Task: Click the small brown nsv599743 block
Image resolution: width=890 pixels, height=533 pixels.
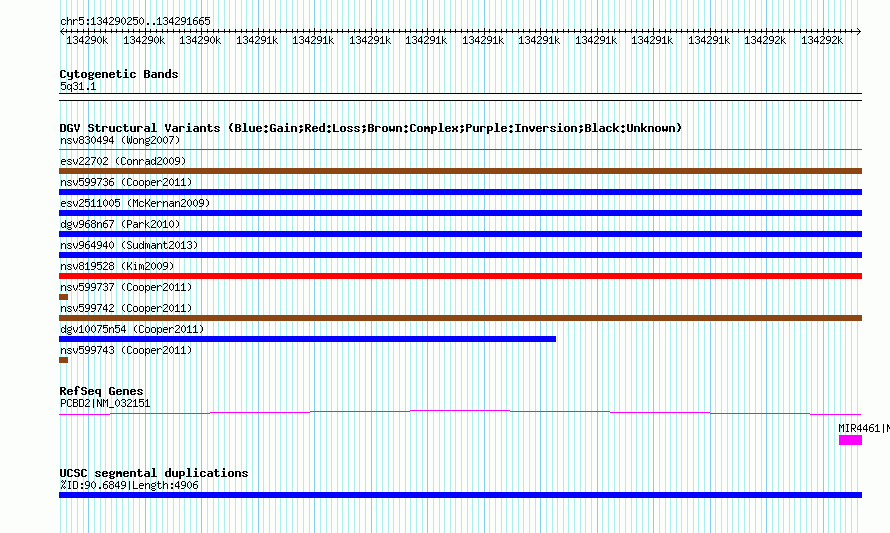Action: (64, 360)
